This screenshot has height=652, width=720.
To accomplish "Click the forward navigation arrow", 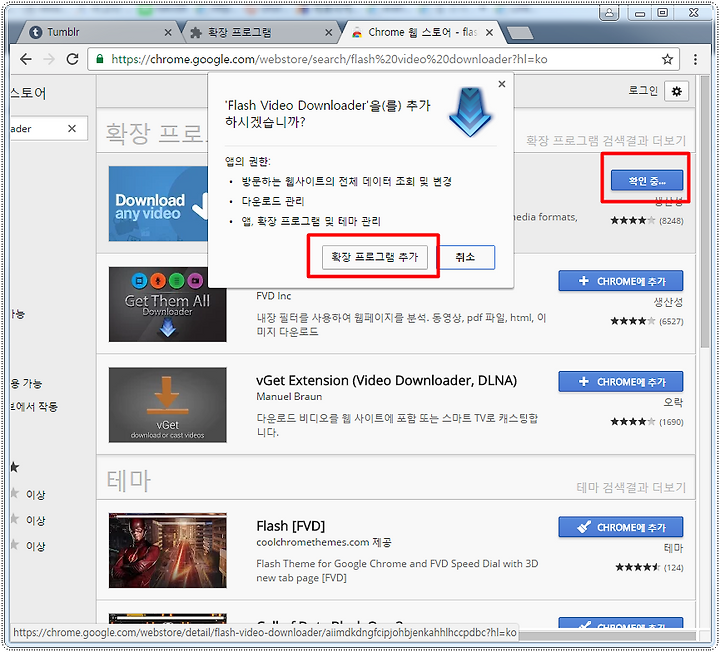I will click(49, 59).
